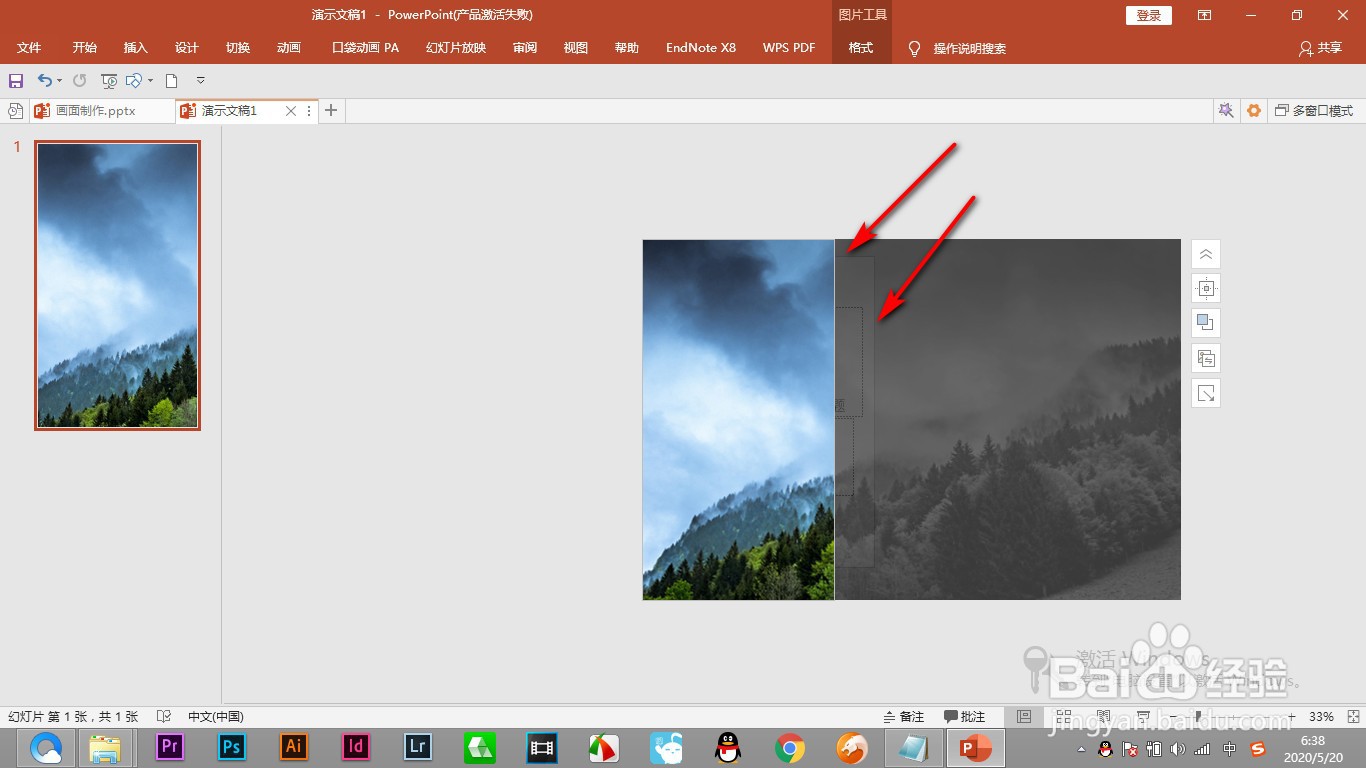Open the 动画 ribbon tab
This screenshot has height=768, width=1366.
[289, 48]
